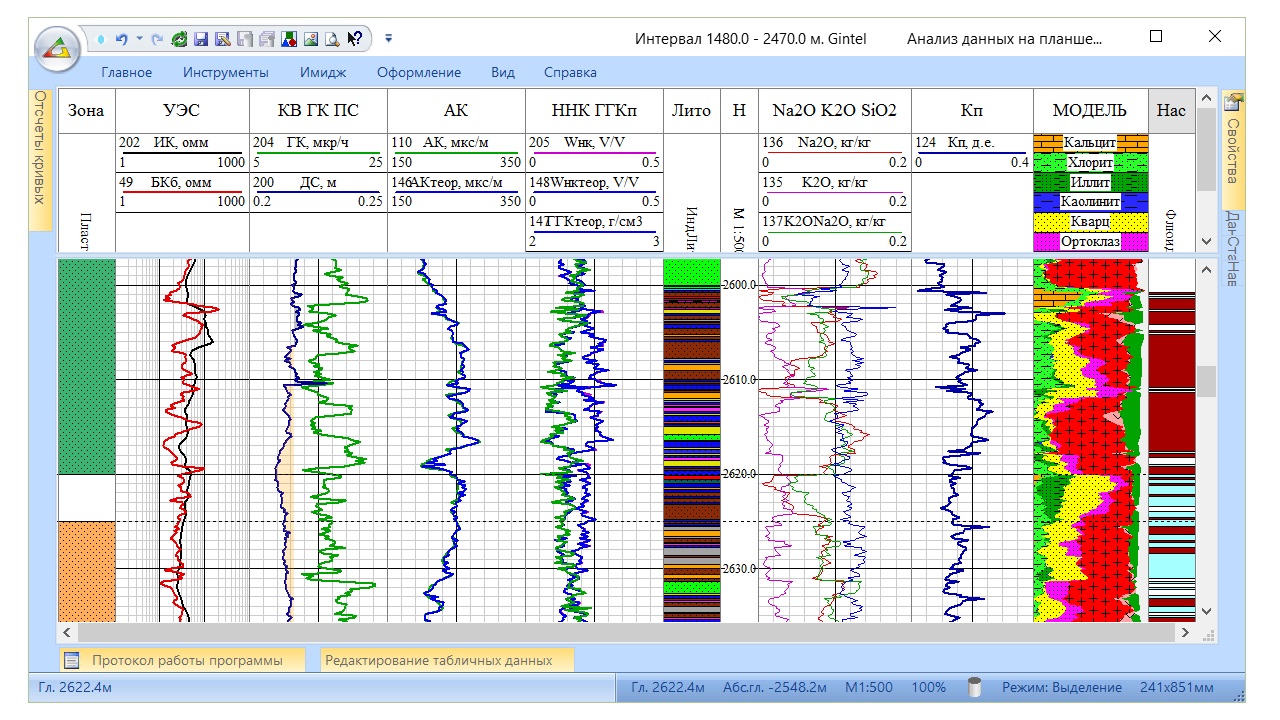Open the undo history dropdown arrow
Screen dimensions: 1280x720
coord(140,39)
